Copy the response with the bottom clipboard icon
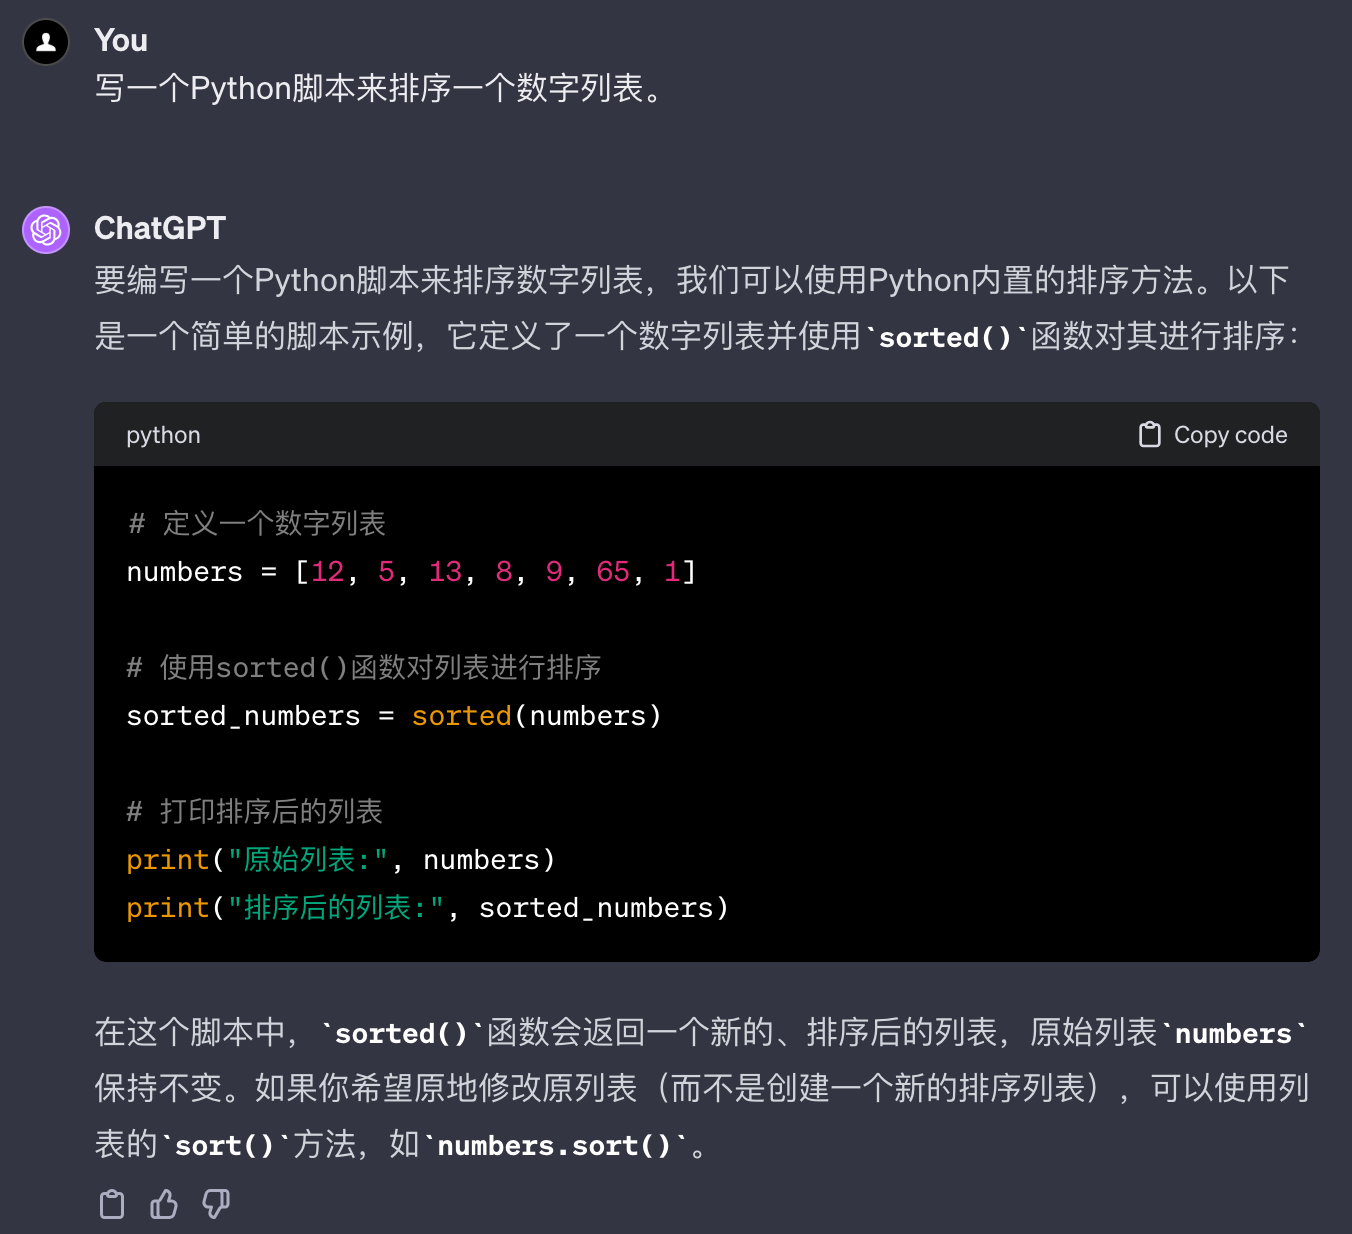The height and width of the screenshot is (1234, 1352). (x=112, y=1204)
